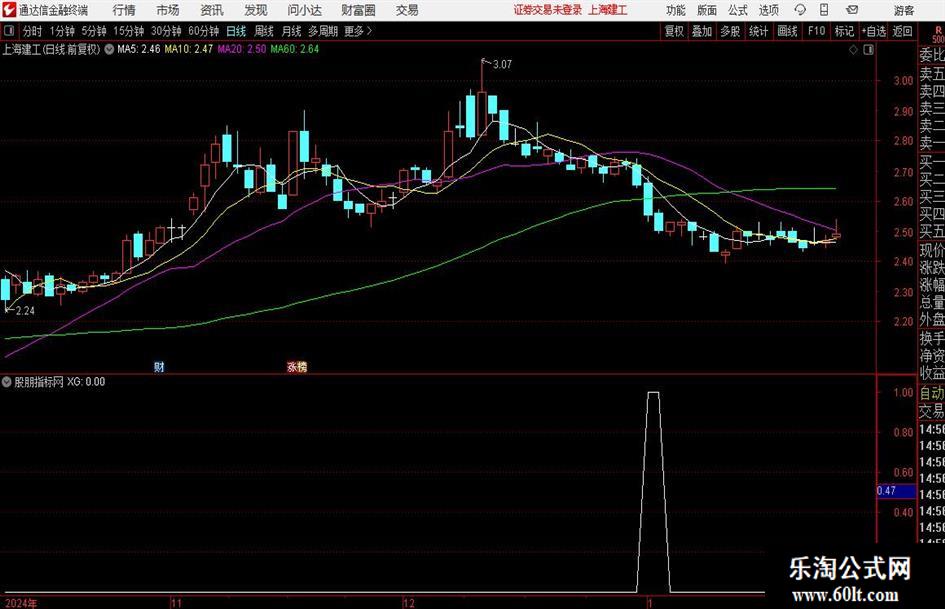Click the red R 500 badge
Image resolution: width=945 pixels, height=609 pixels.
(x=938, y=34)
